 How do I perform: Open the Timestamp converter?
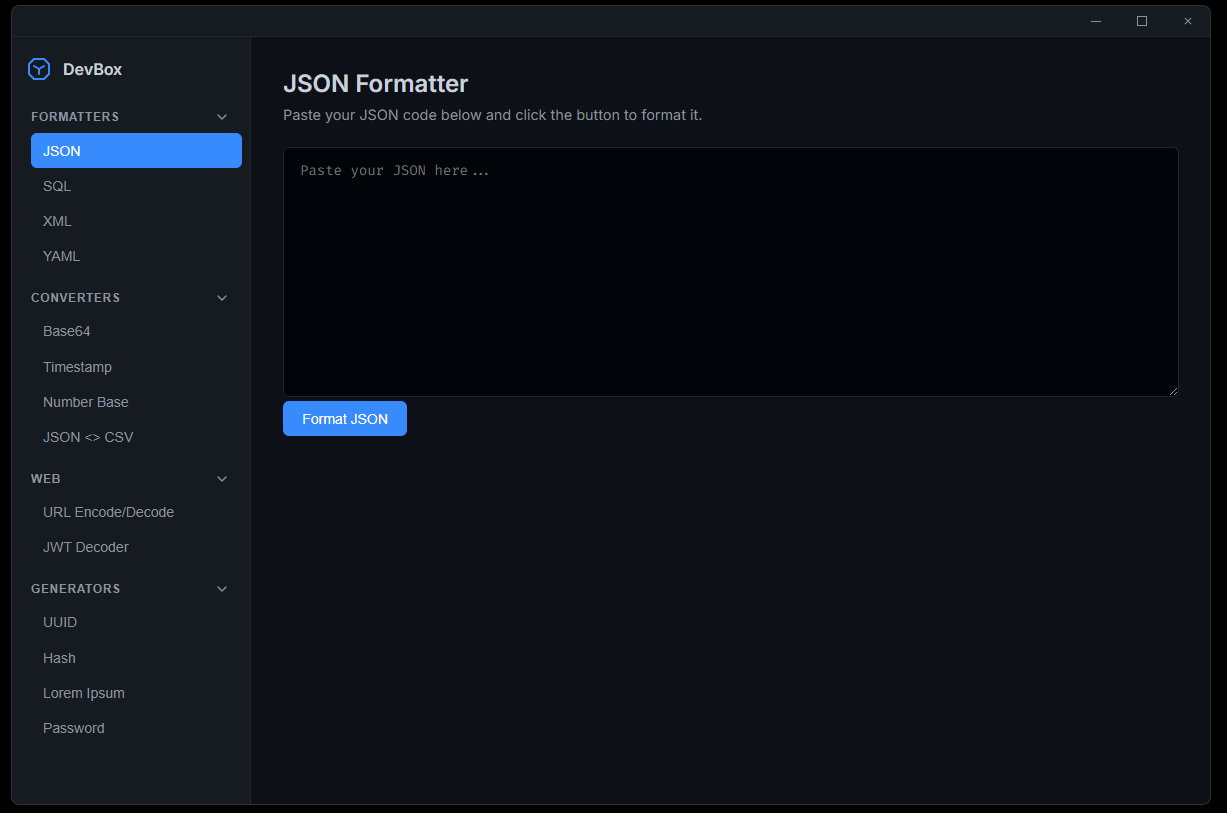pyautogui.click(x=77, y=366)
